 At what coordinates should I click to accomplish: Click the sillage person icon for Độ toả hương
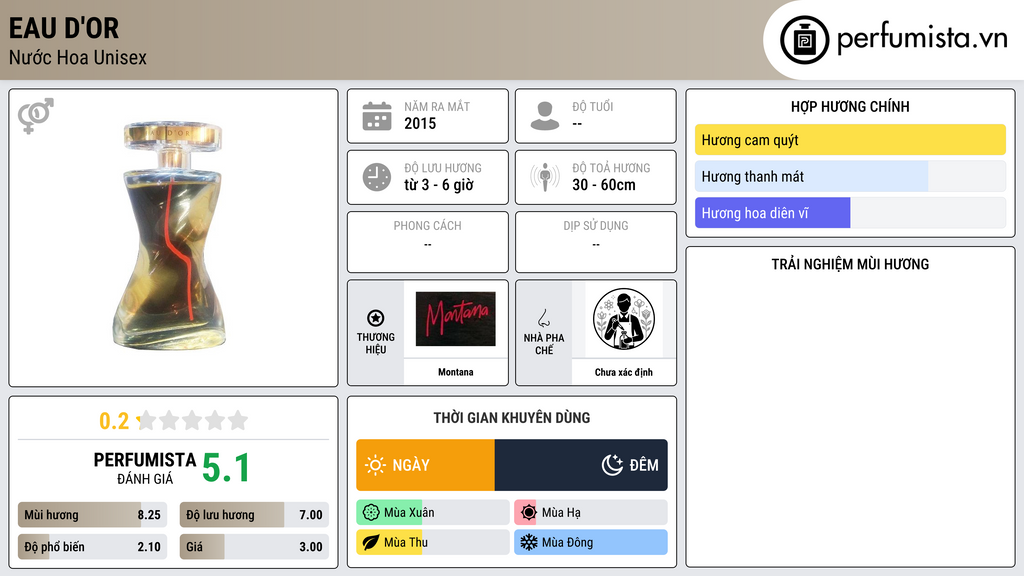(545, 177)
